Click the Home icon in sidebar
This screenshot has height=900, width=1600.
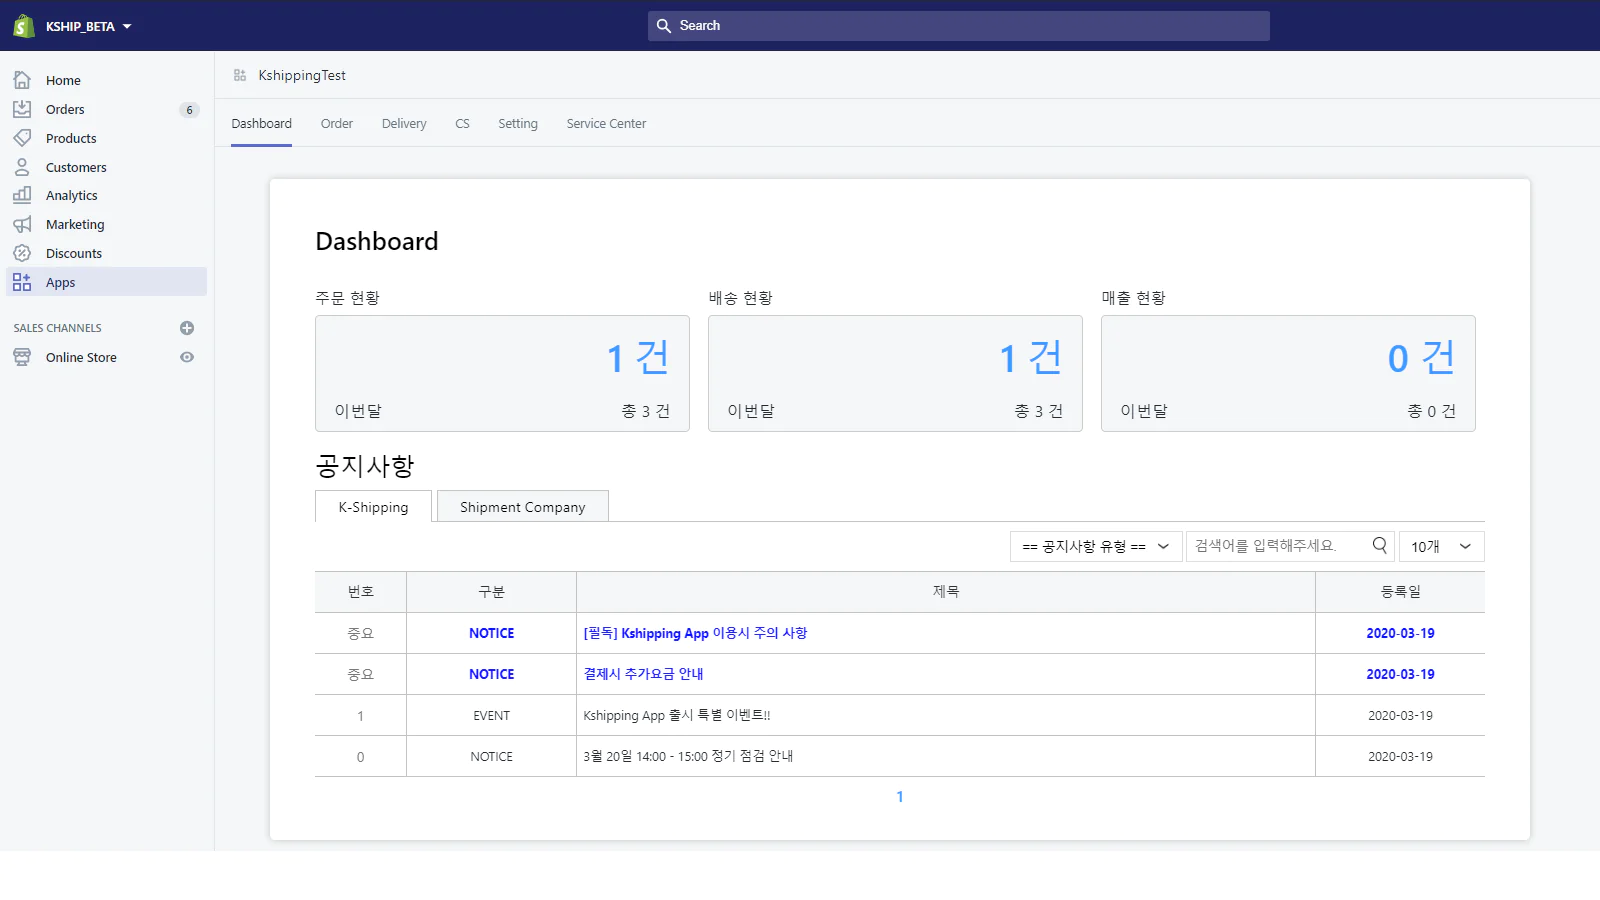(x=22, y=80)
